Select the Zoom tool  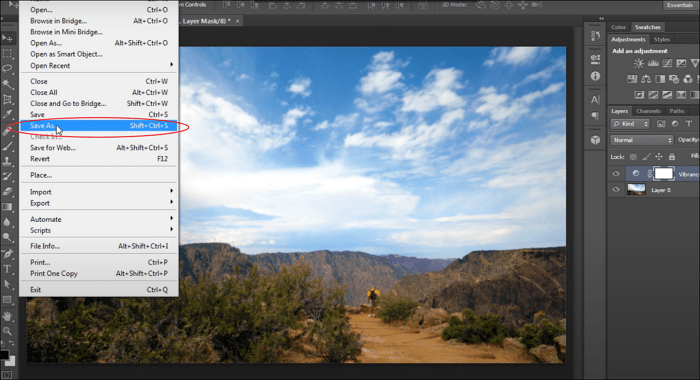click(7, 331)
